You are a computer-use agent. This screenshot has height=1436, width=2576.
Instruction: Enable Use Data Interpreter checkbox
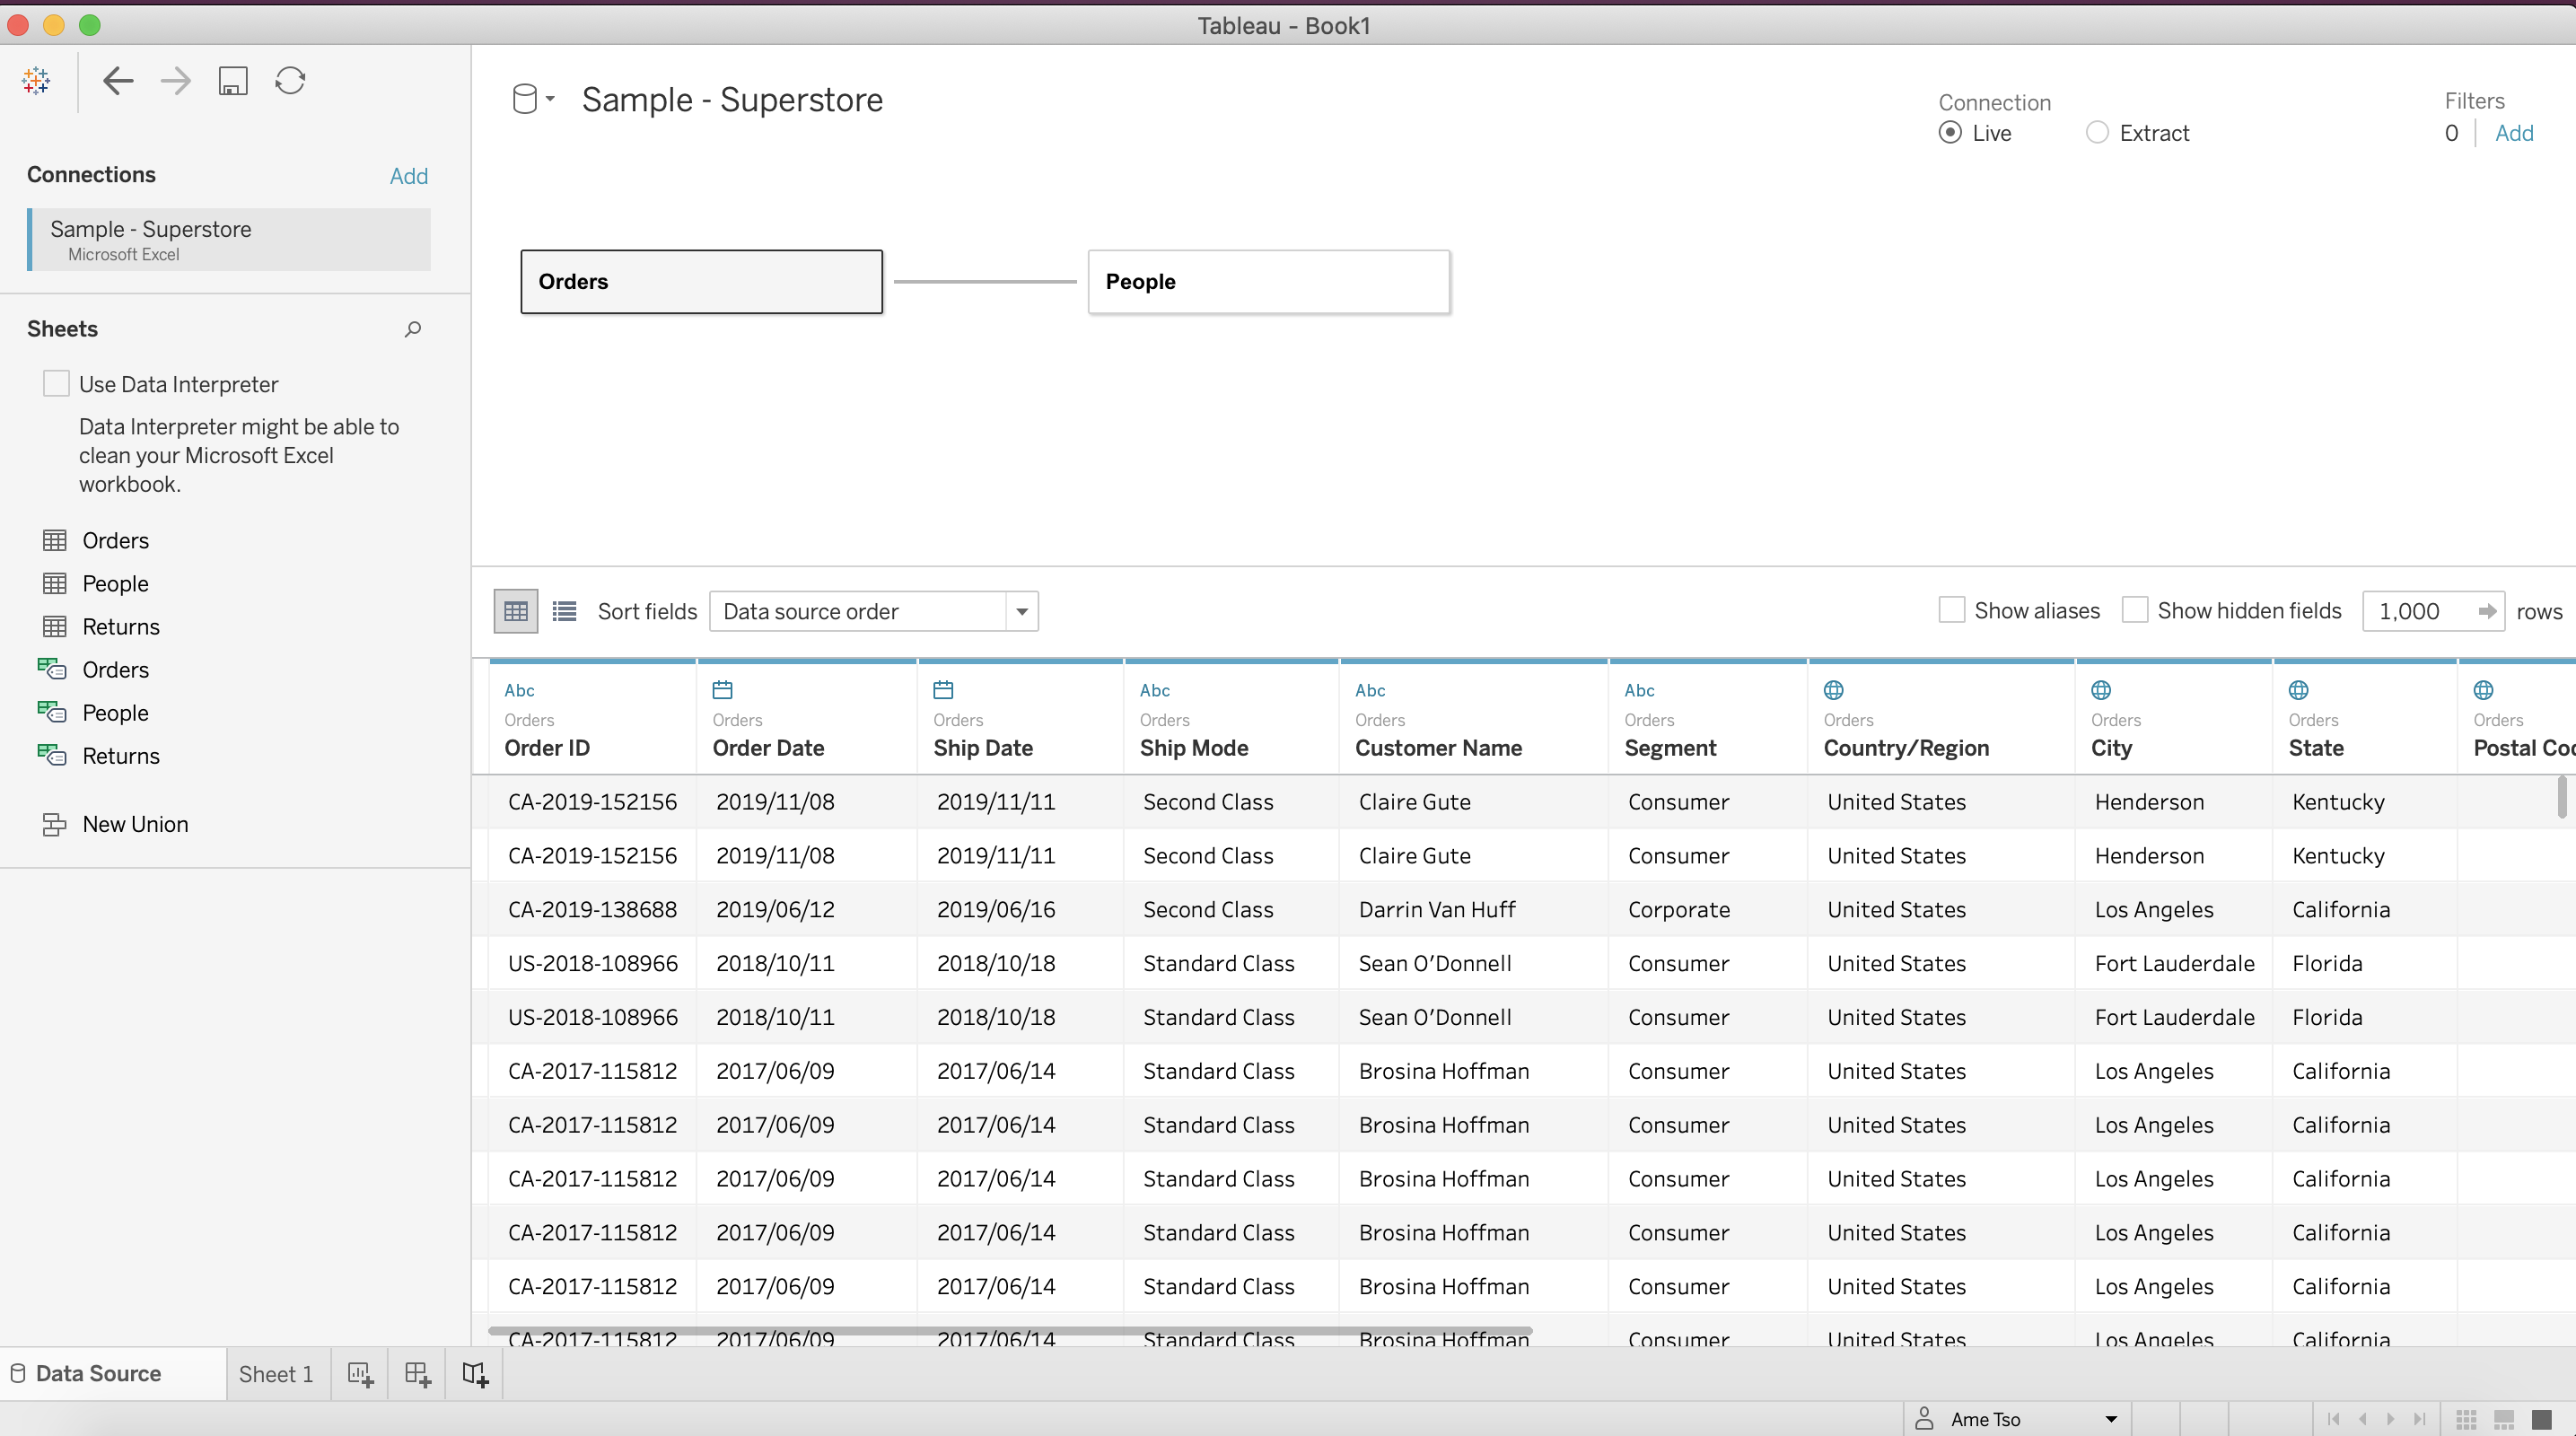pyautogui.click(x=56, y=384)
